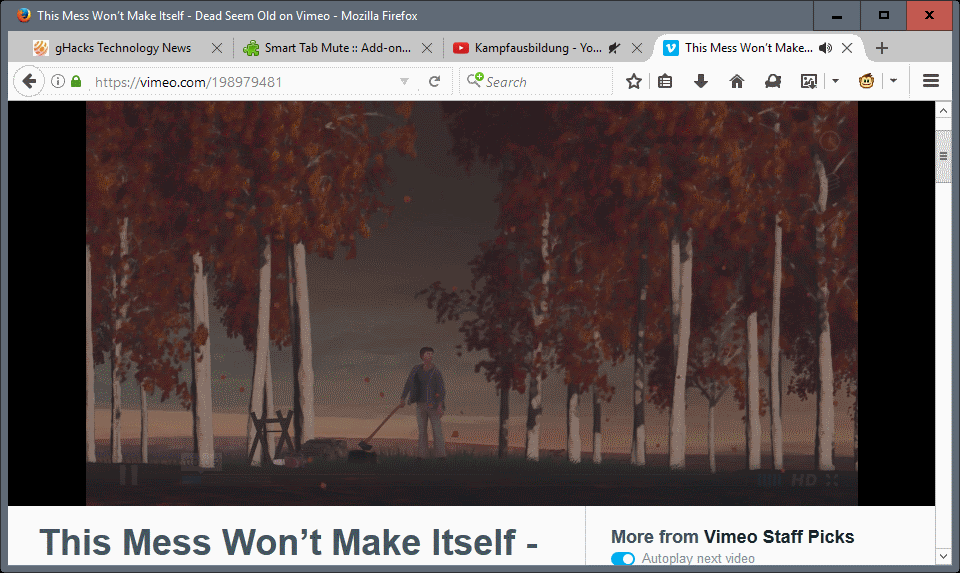Click the back navigation arrow
This screenshot has height=573, width=960.
click(x=28, y=81)
